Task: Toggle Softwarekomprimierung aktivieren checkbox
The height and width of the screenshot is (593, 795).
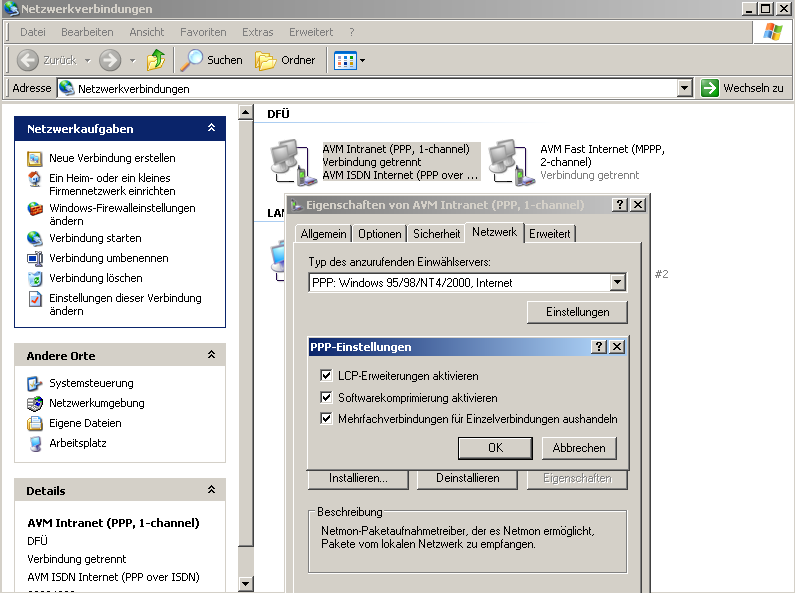Action: click(x=326, y=397)
